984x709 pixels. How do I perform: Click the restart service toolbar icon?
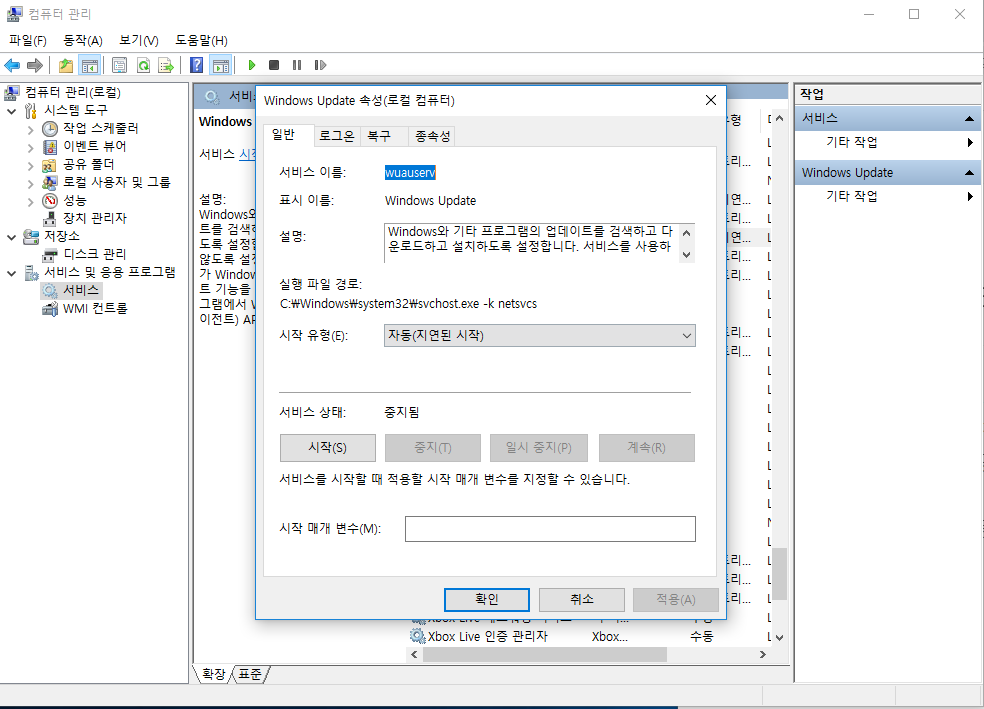(x=320, y=65)
